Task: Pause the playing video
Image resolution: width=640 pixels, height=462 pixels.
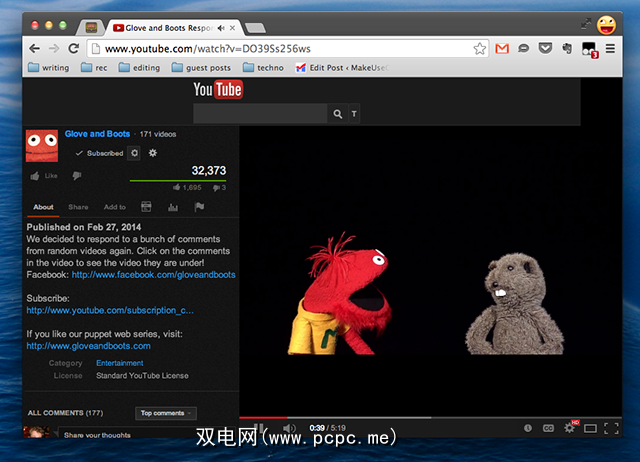Action: (259, 428)
